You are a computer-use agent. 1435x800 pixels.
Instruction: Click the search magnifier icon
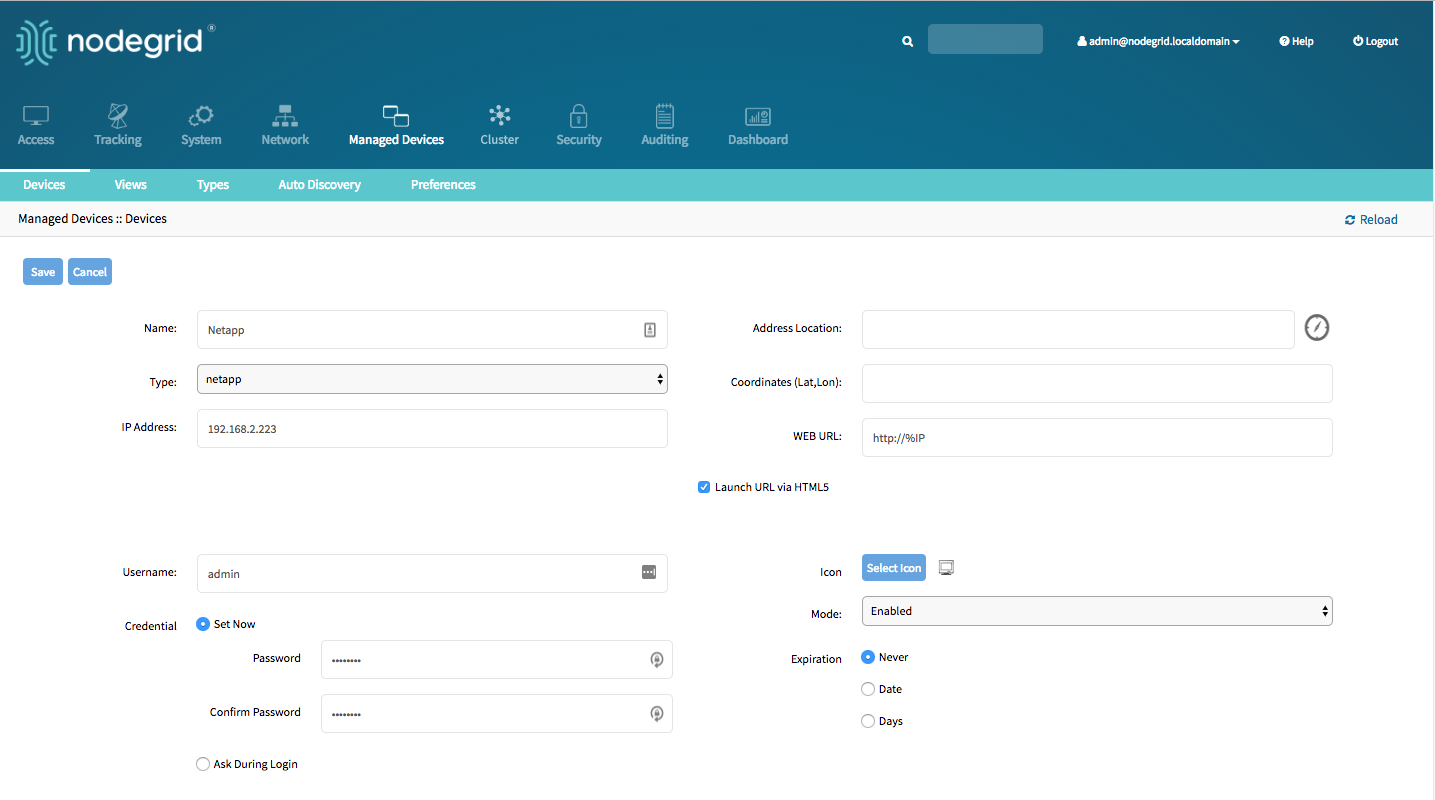coord(908,42)
